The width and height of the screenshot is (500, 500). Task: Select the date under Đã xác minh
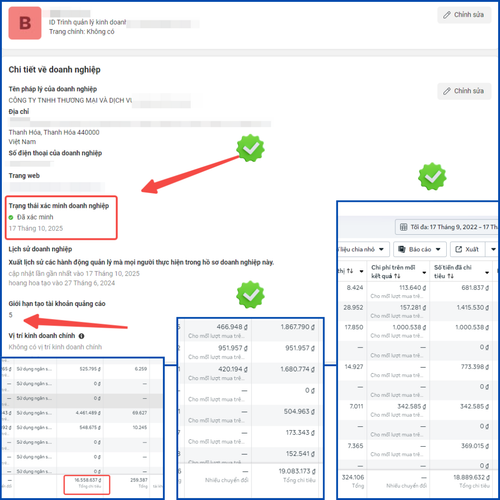coord(36,229)
